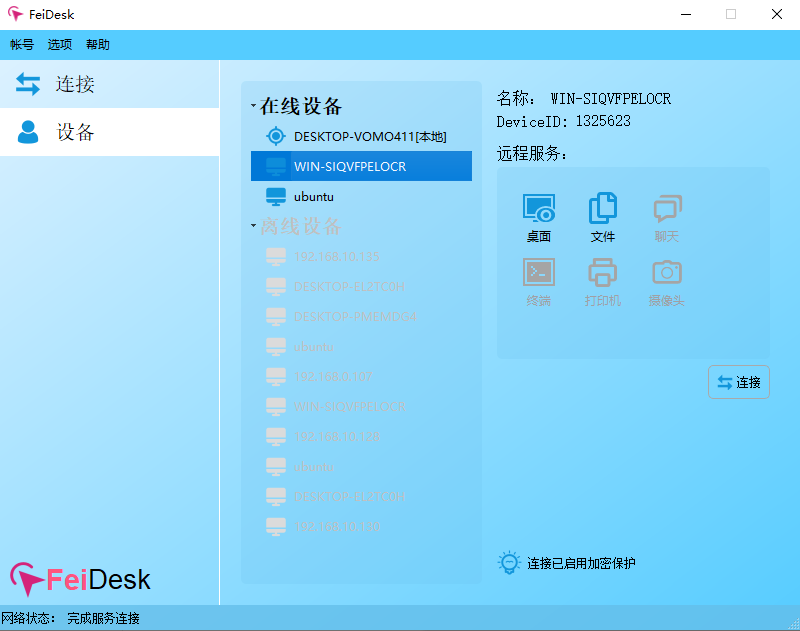The width and height of the screenshot is (800, 631).
Task: Open the 帮助 help menu
Action: point(97,45)
